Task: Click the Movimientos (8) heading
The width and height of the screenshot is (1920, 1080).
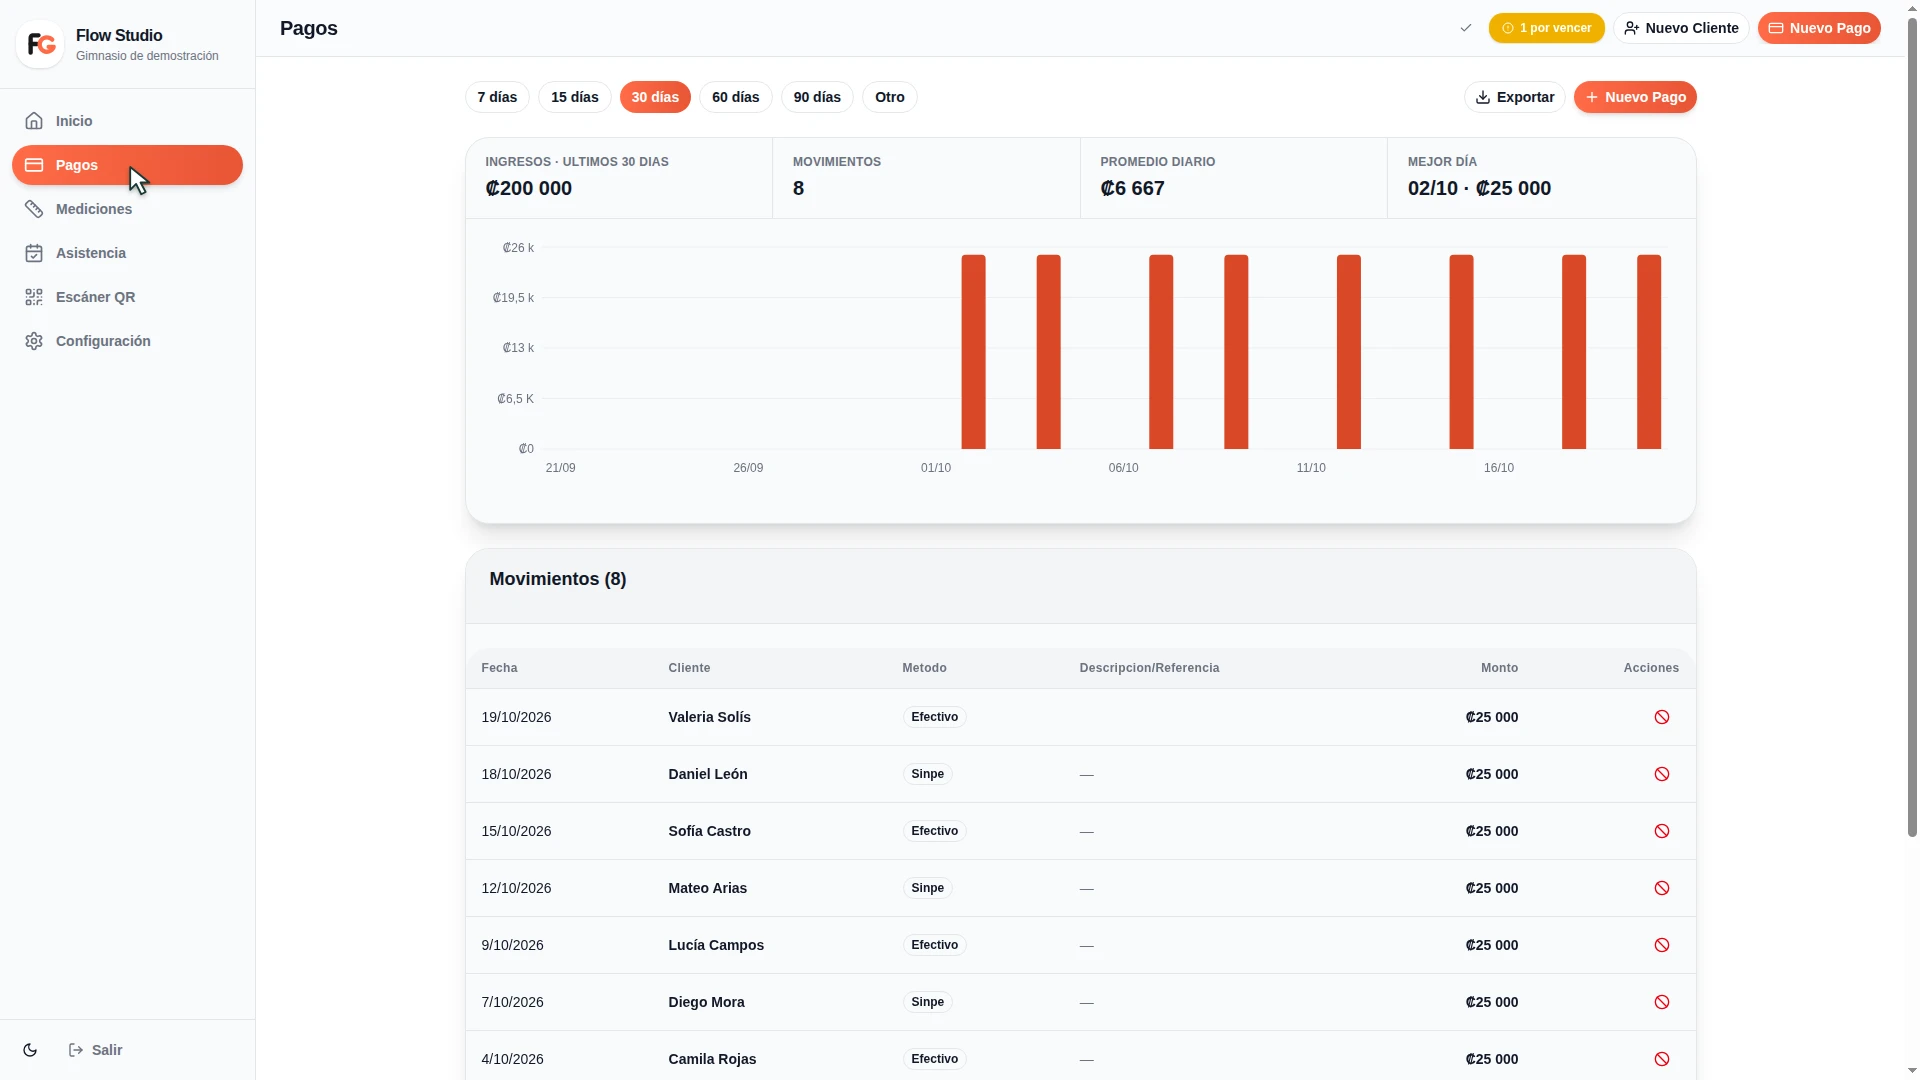Action: click(558, 579)
